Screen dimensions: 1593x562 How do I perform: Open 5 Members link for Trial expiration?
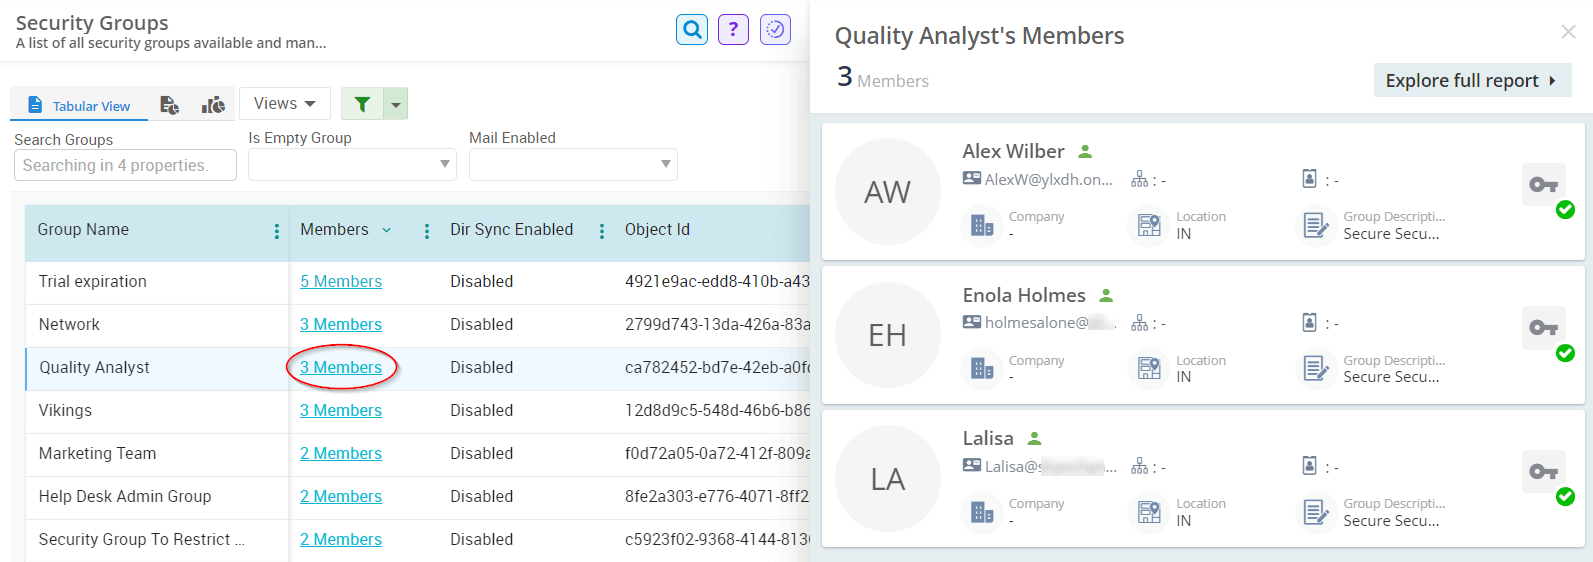coord(341,281)
